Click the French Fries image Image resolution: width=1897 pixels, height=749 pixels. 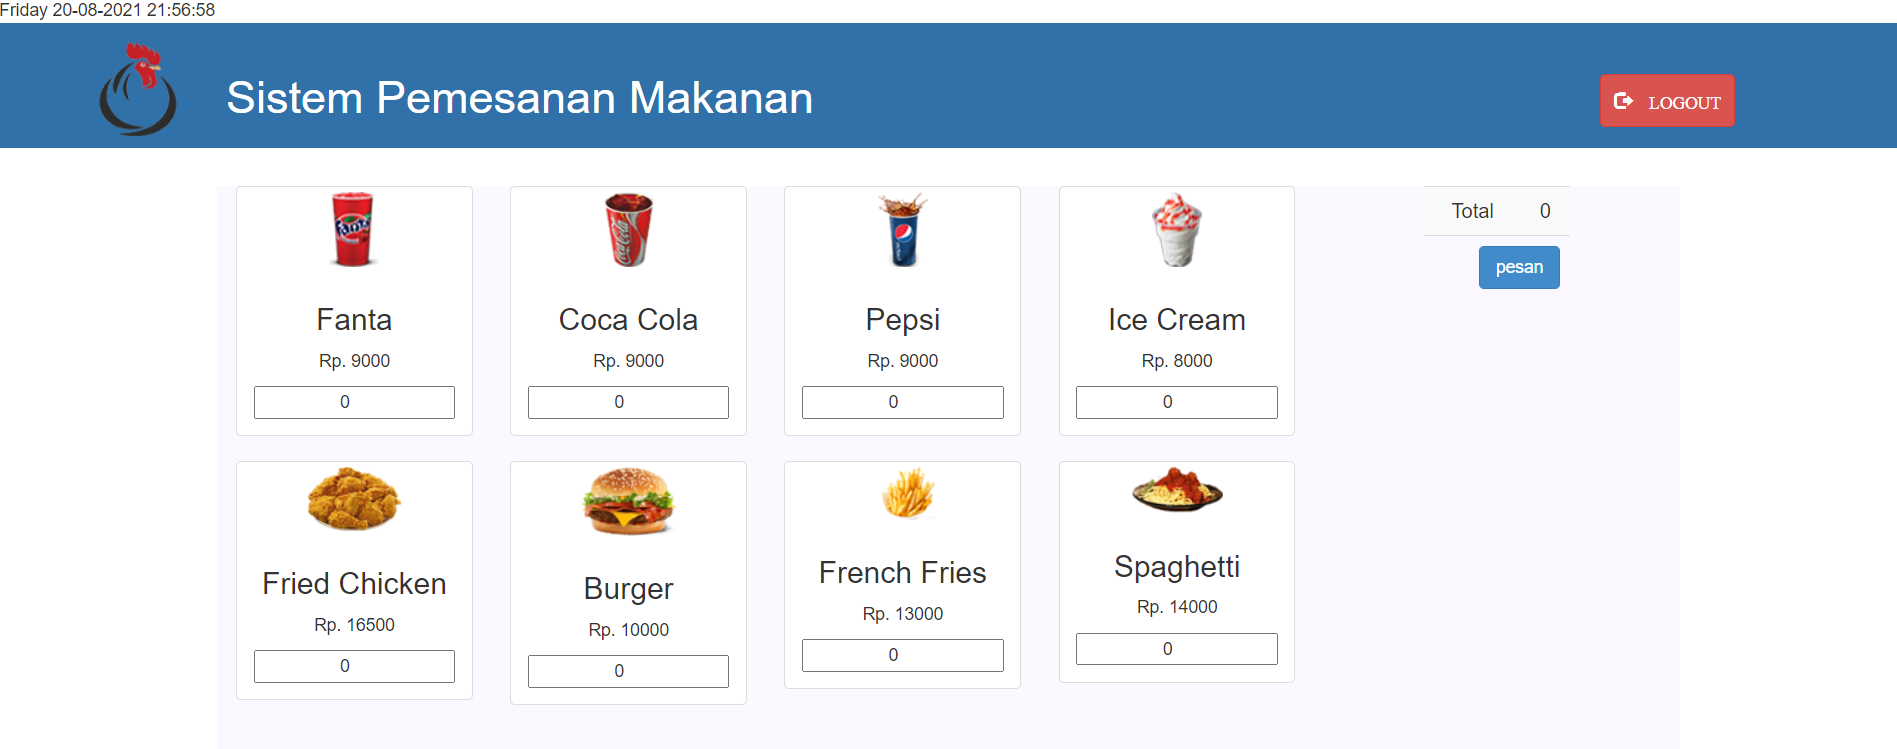[x=902, y=495]
